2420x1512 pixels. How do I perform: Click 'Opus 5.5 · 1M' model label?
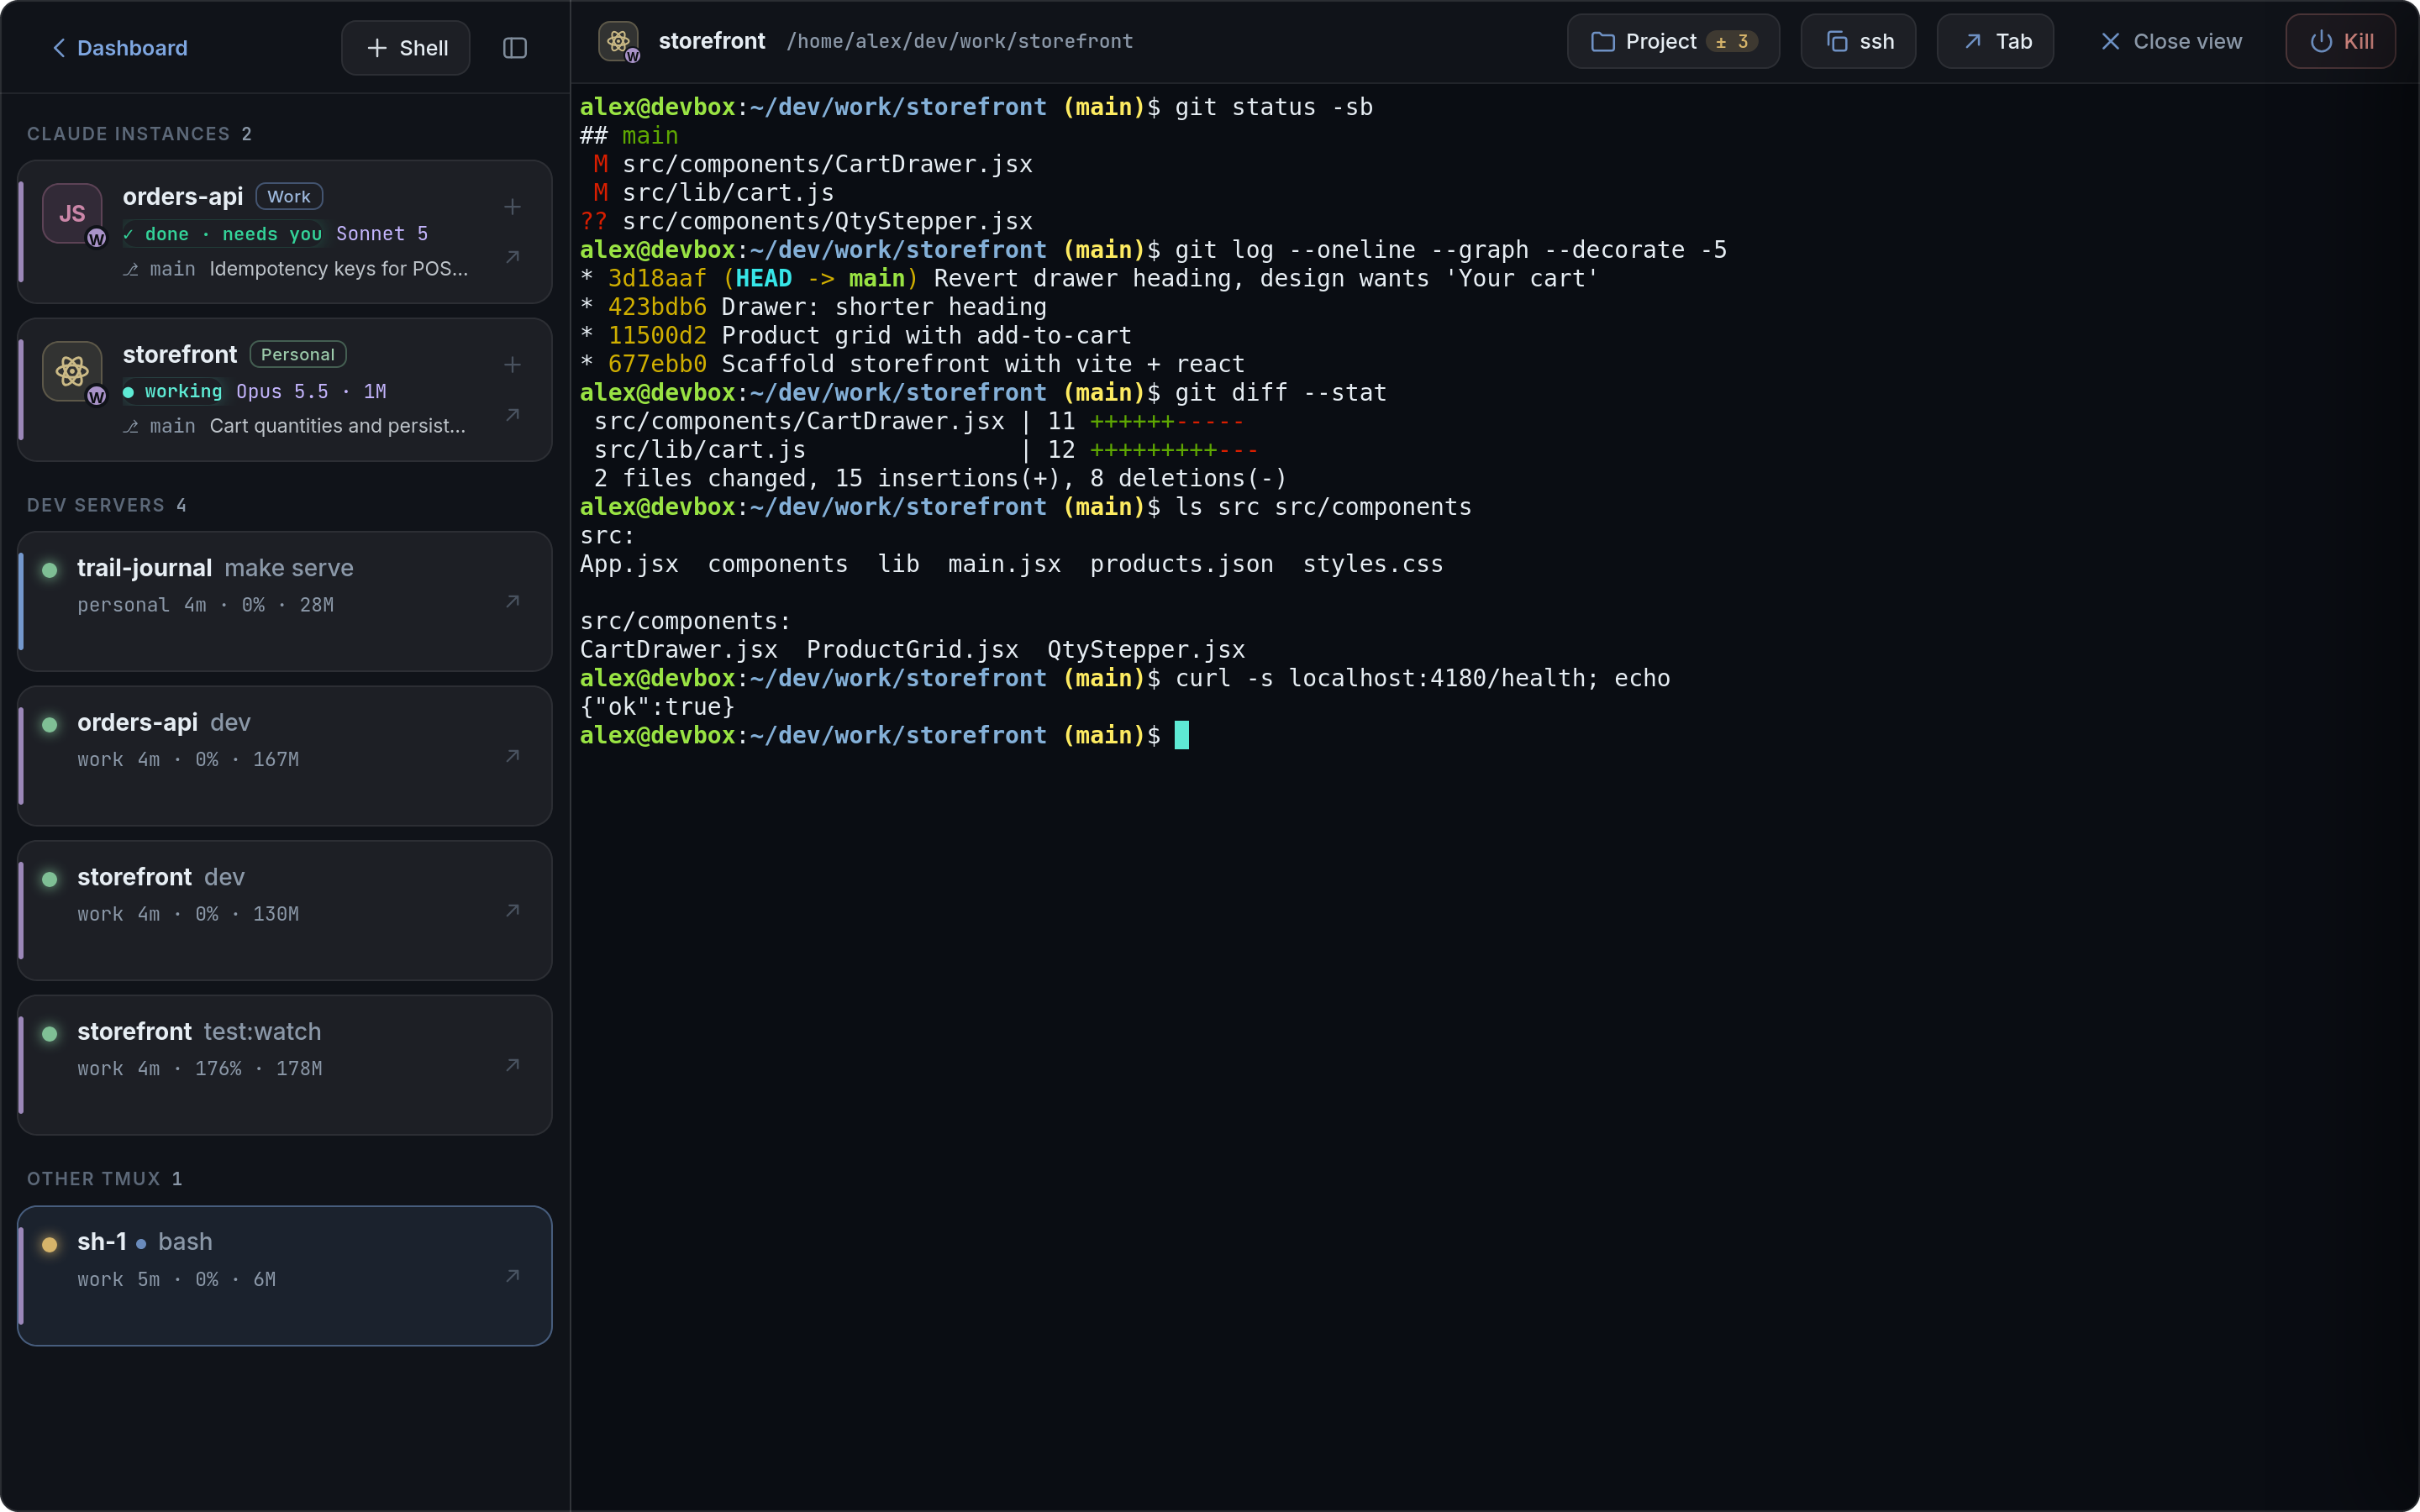click(311, 392)
